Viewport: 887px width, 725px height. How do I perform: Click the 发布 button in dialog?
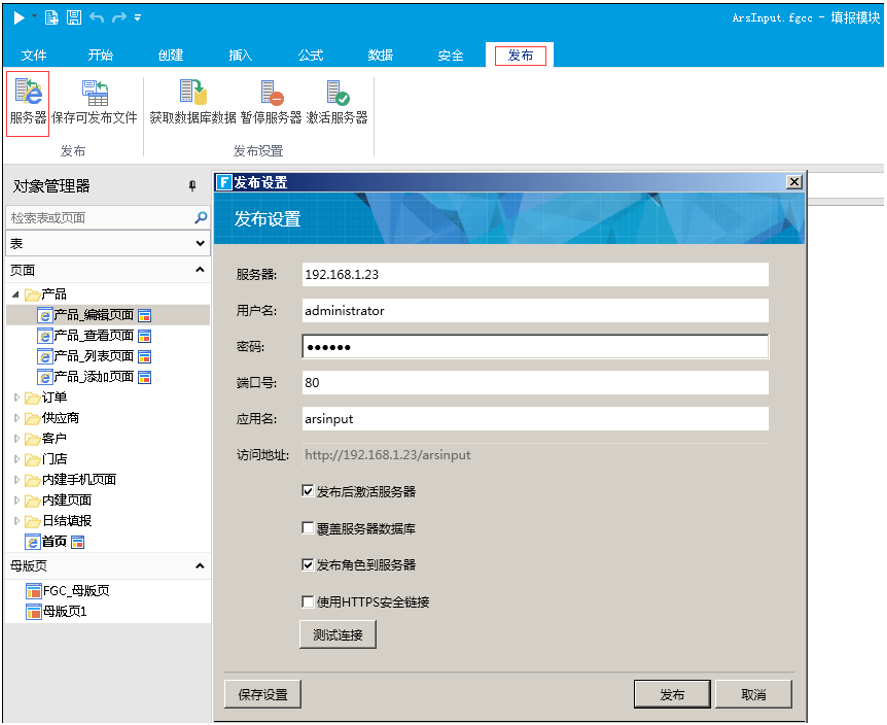672,695
